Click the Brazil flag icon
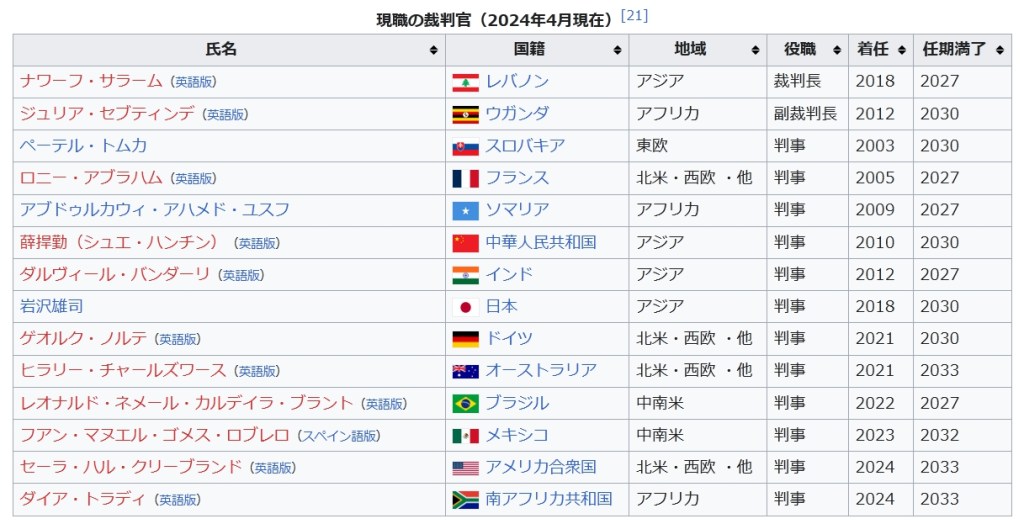The image size is (1024, 524). (465, 403)
